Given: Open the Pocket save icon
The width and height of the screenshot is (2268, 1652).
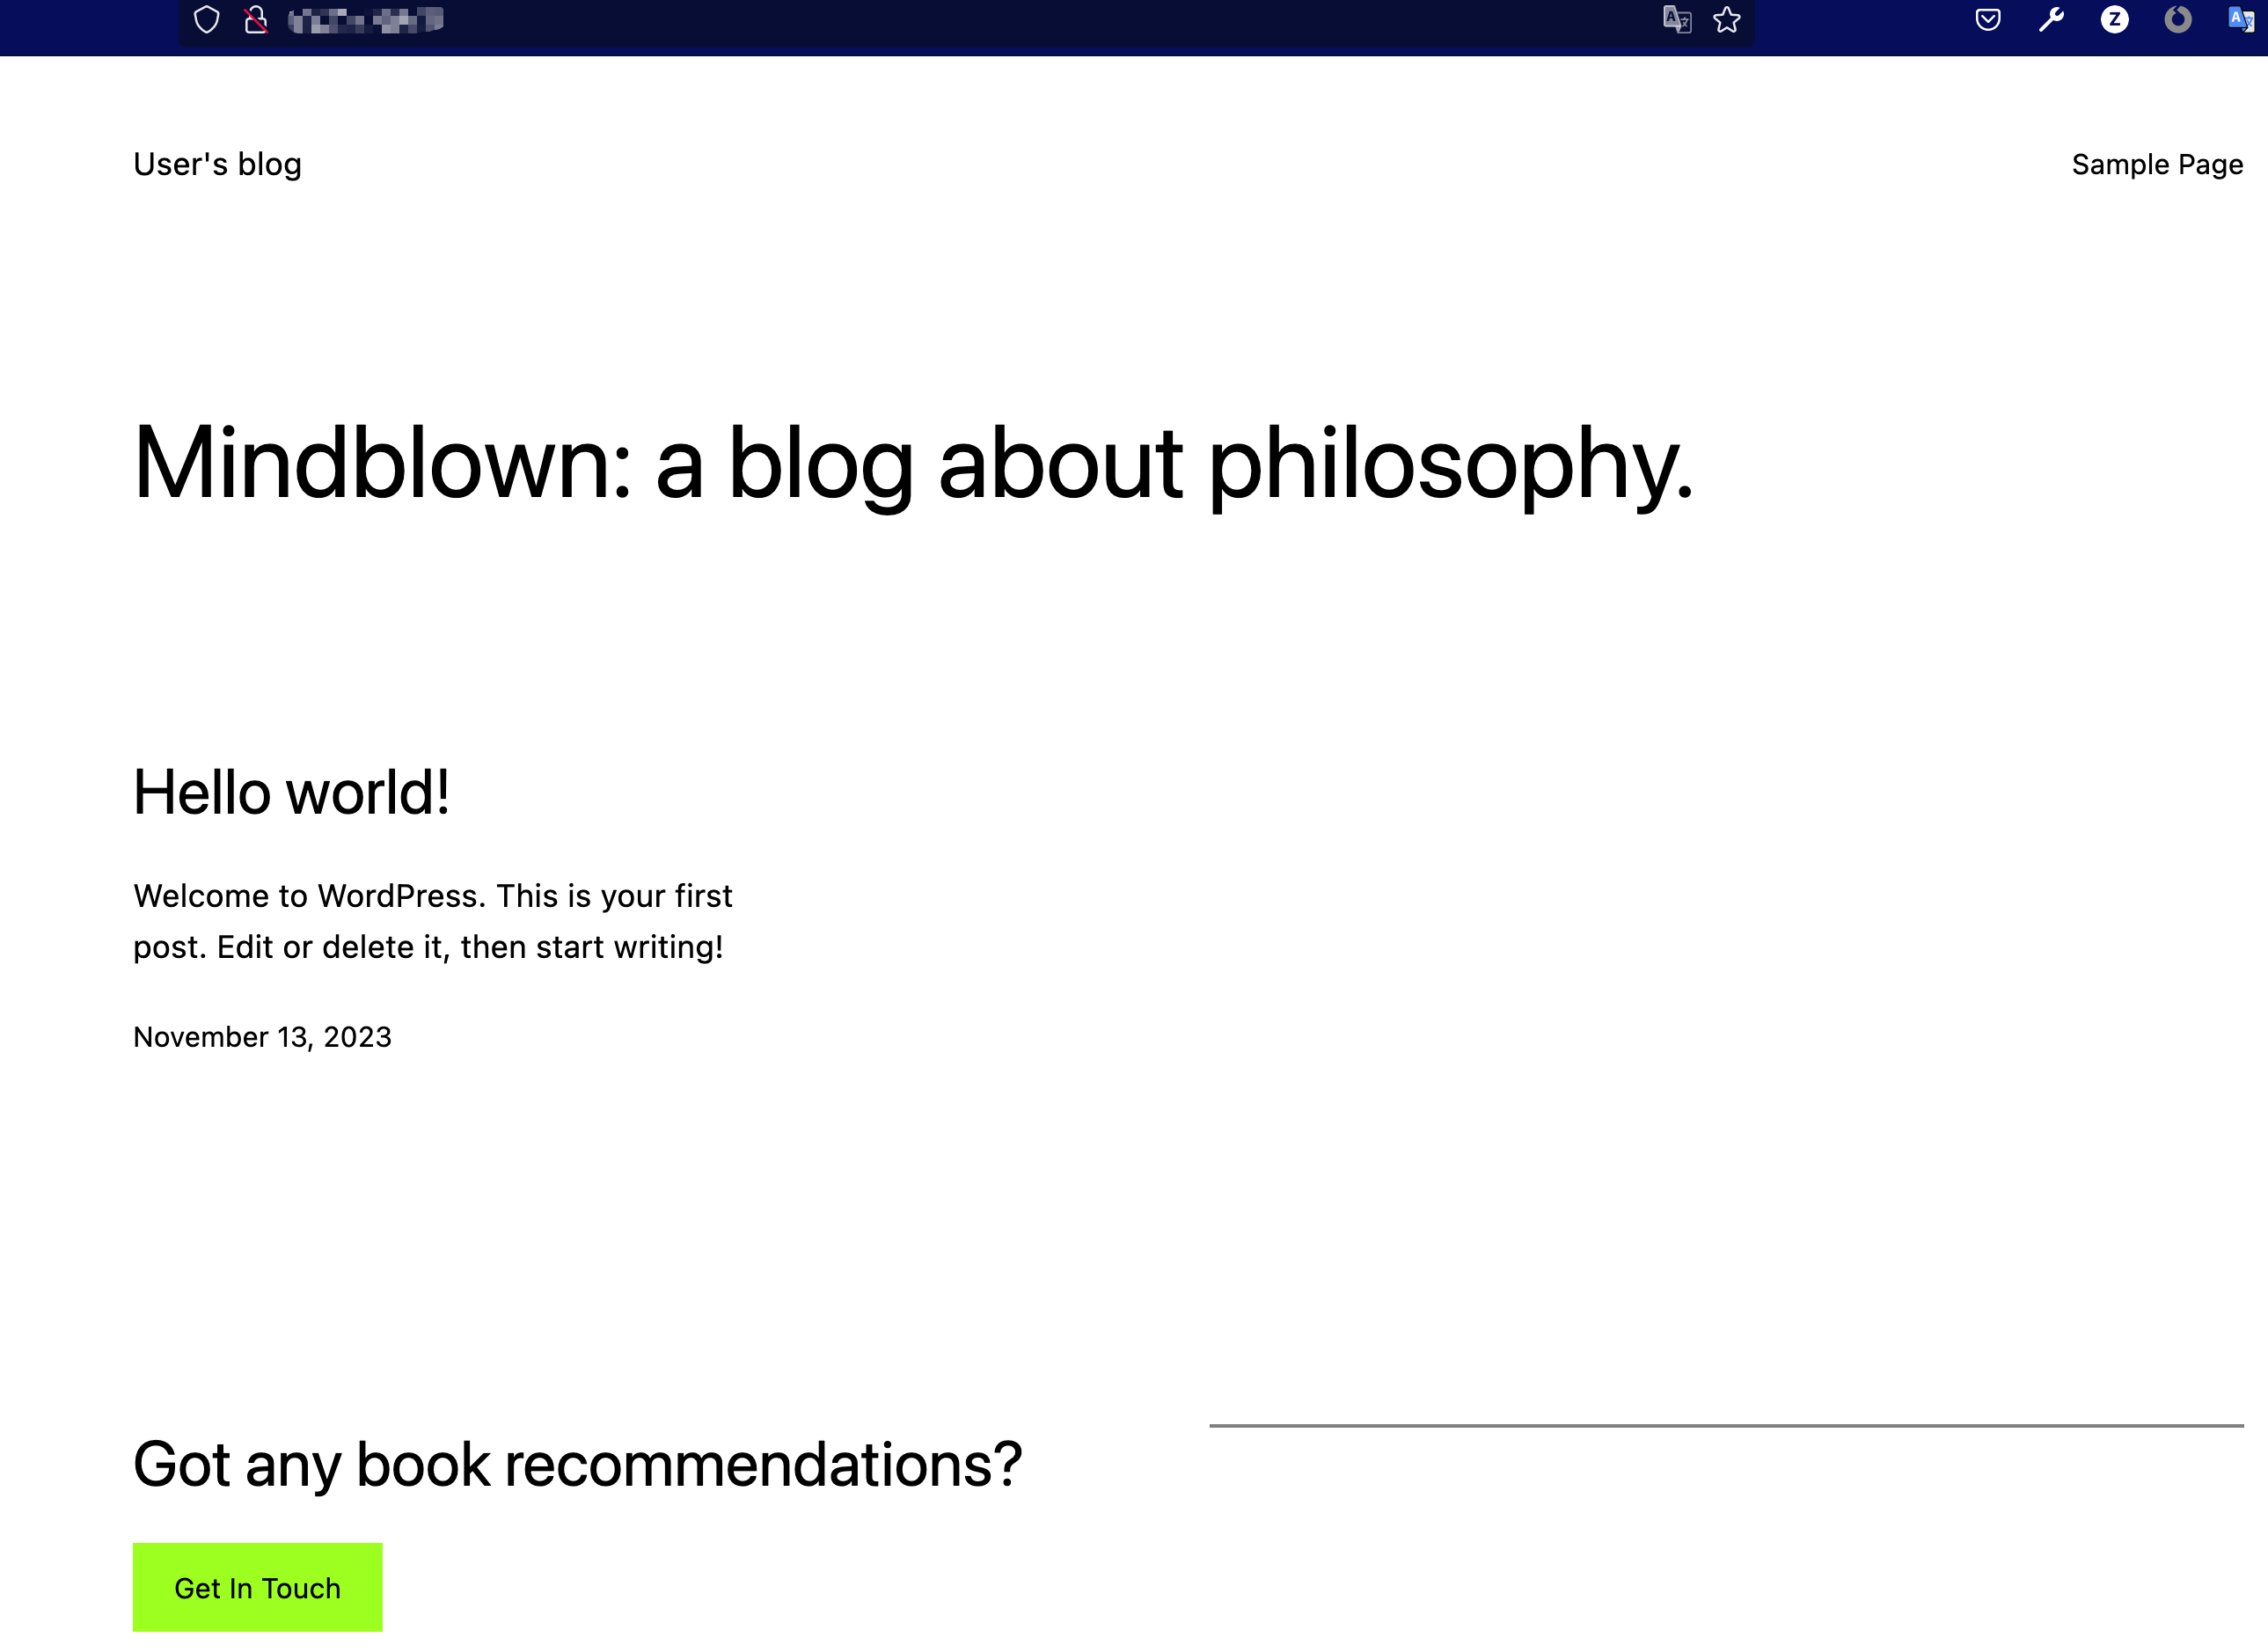Looking at the screenshot, I should [x=1988, y=20].
